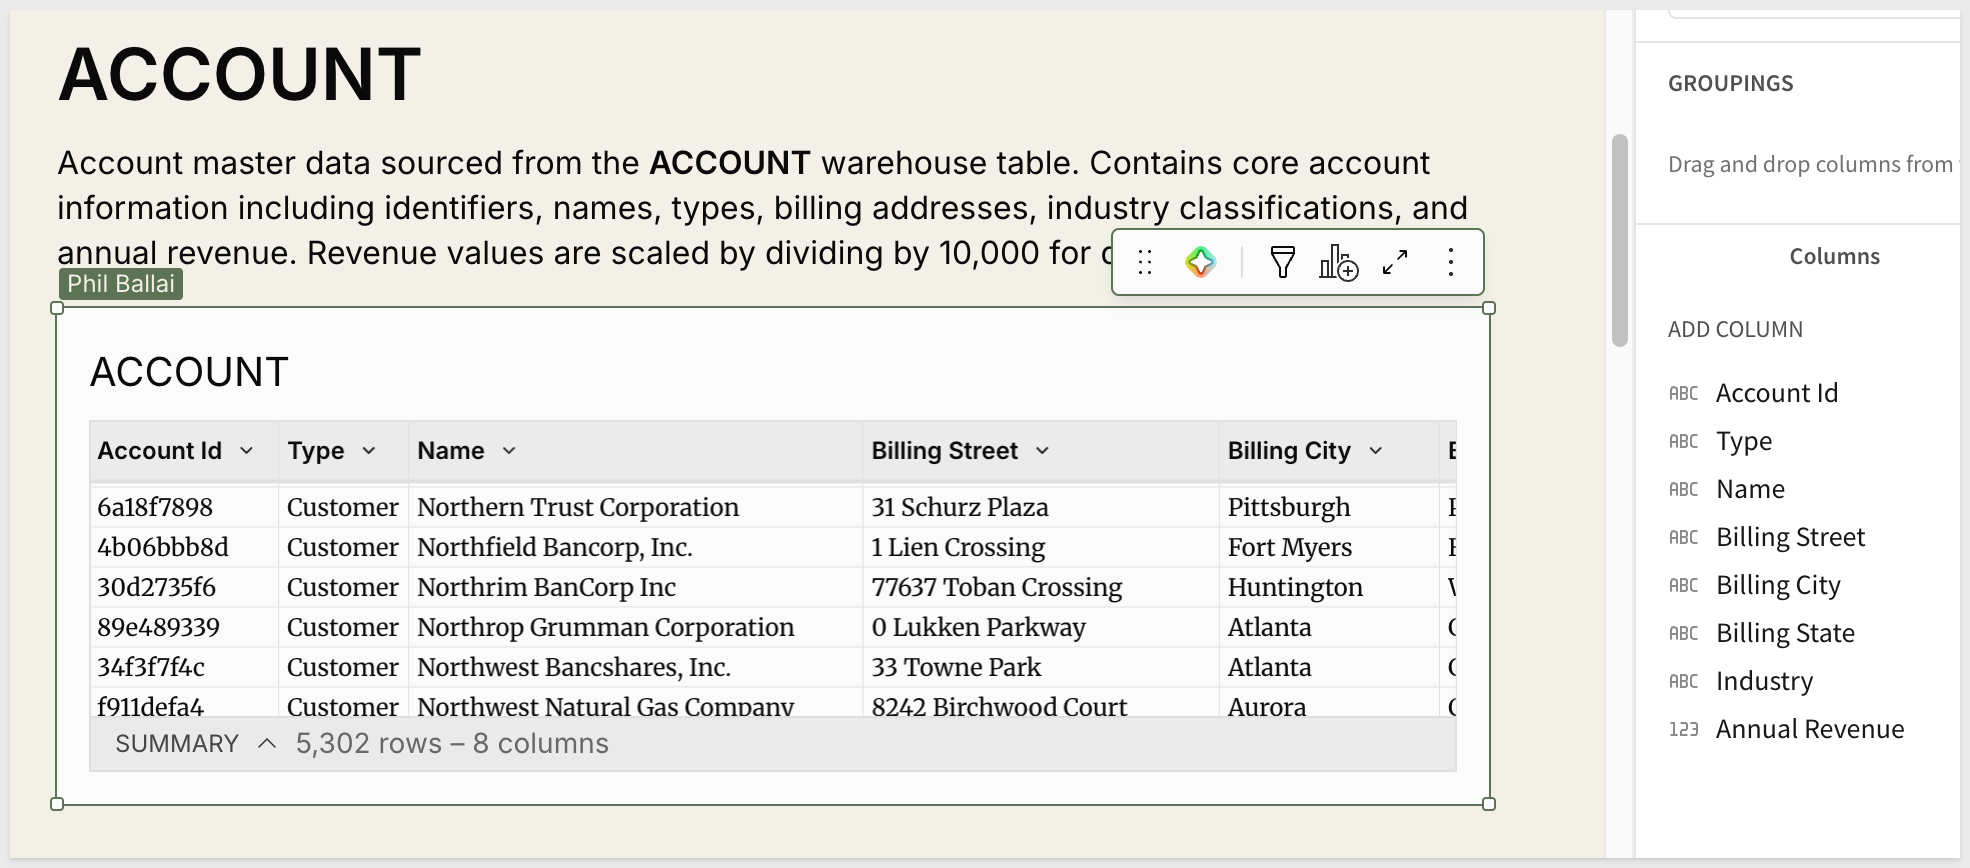Click the ABC type icon beside Type column

click(x=1684, y=442)
